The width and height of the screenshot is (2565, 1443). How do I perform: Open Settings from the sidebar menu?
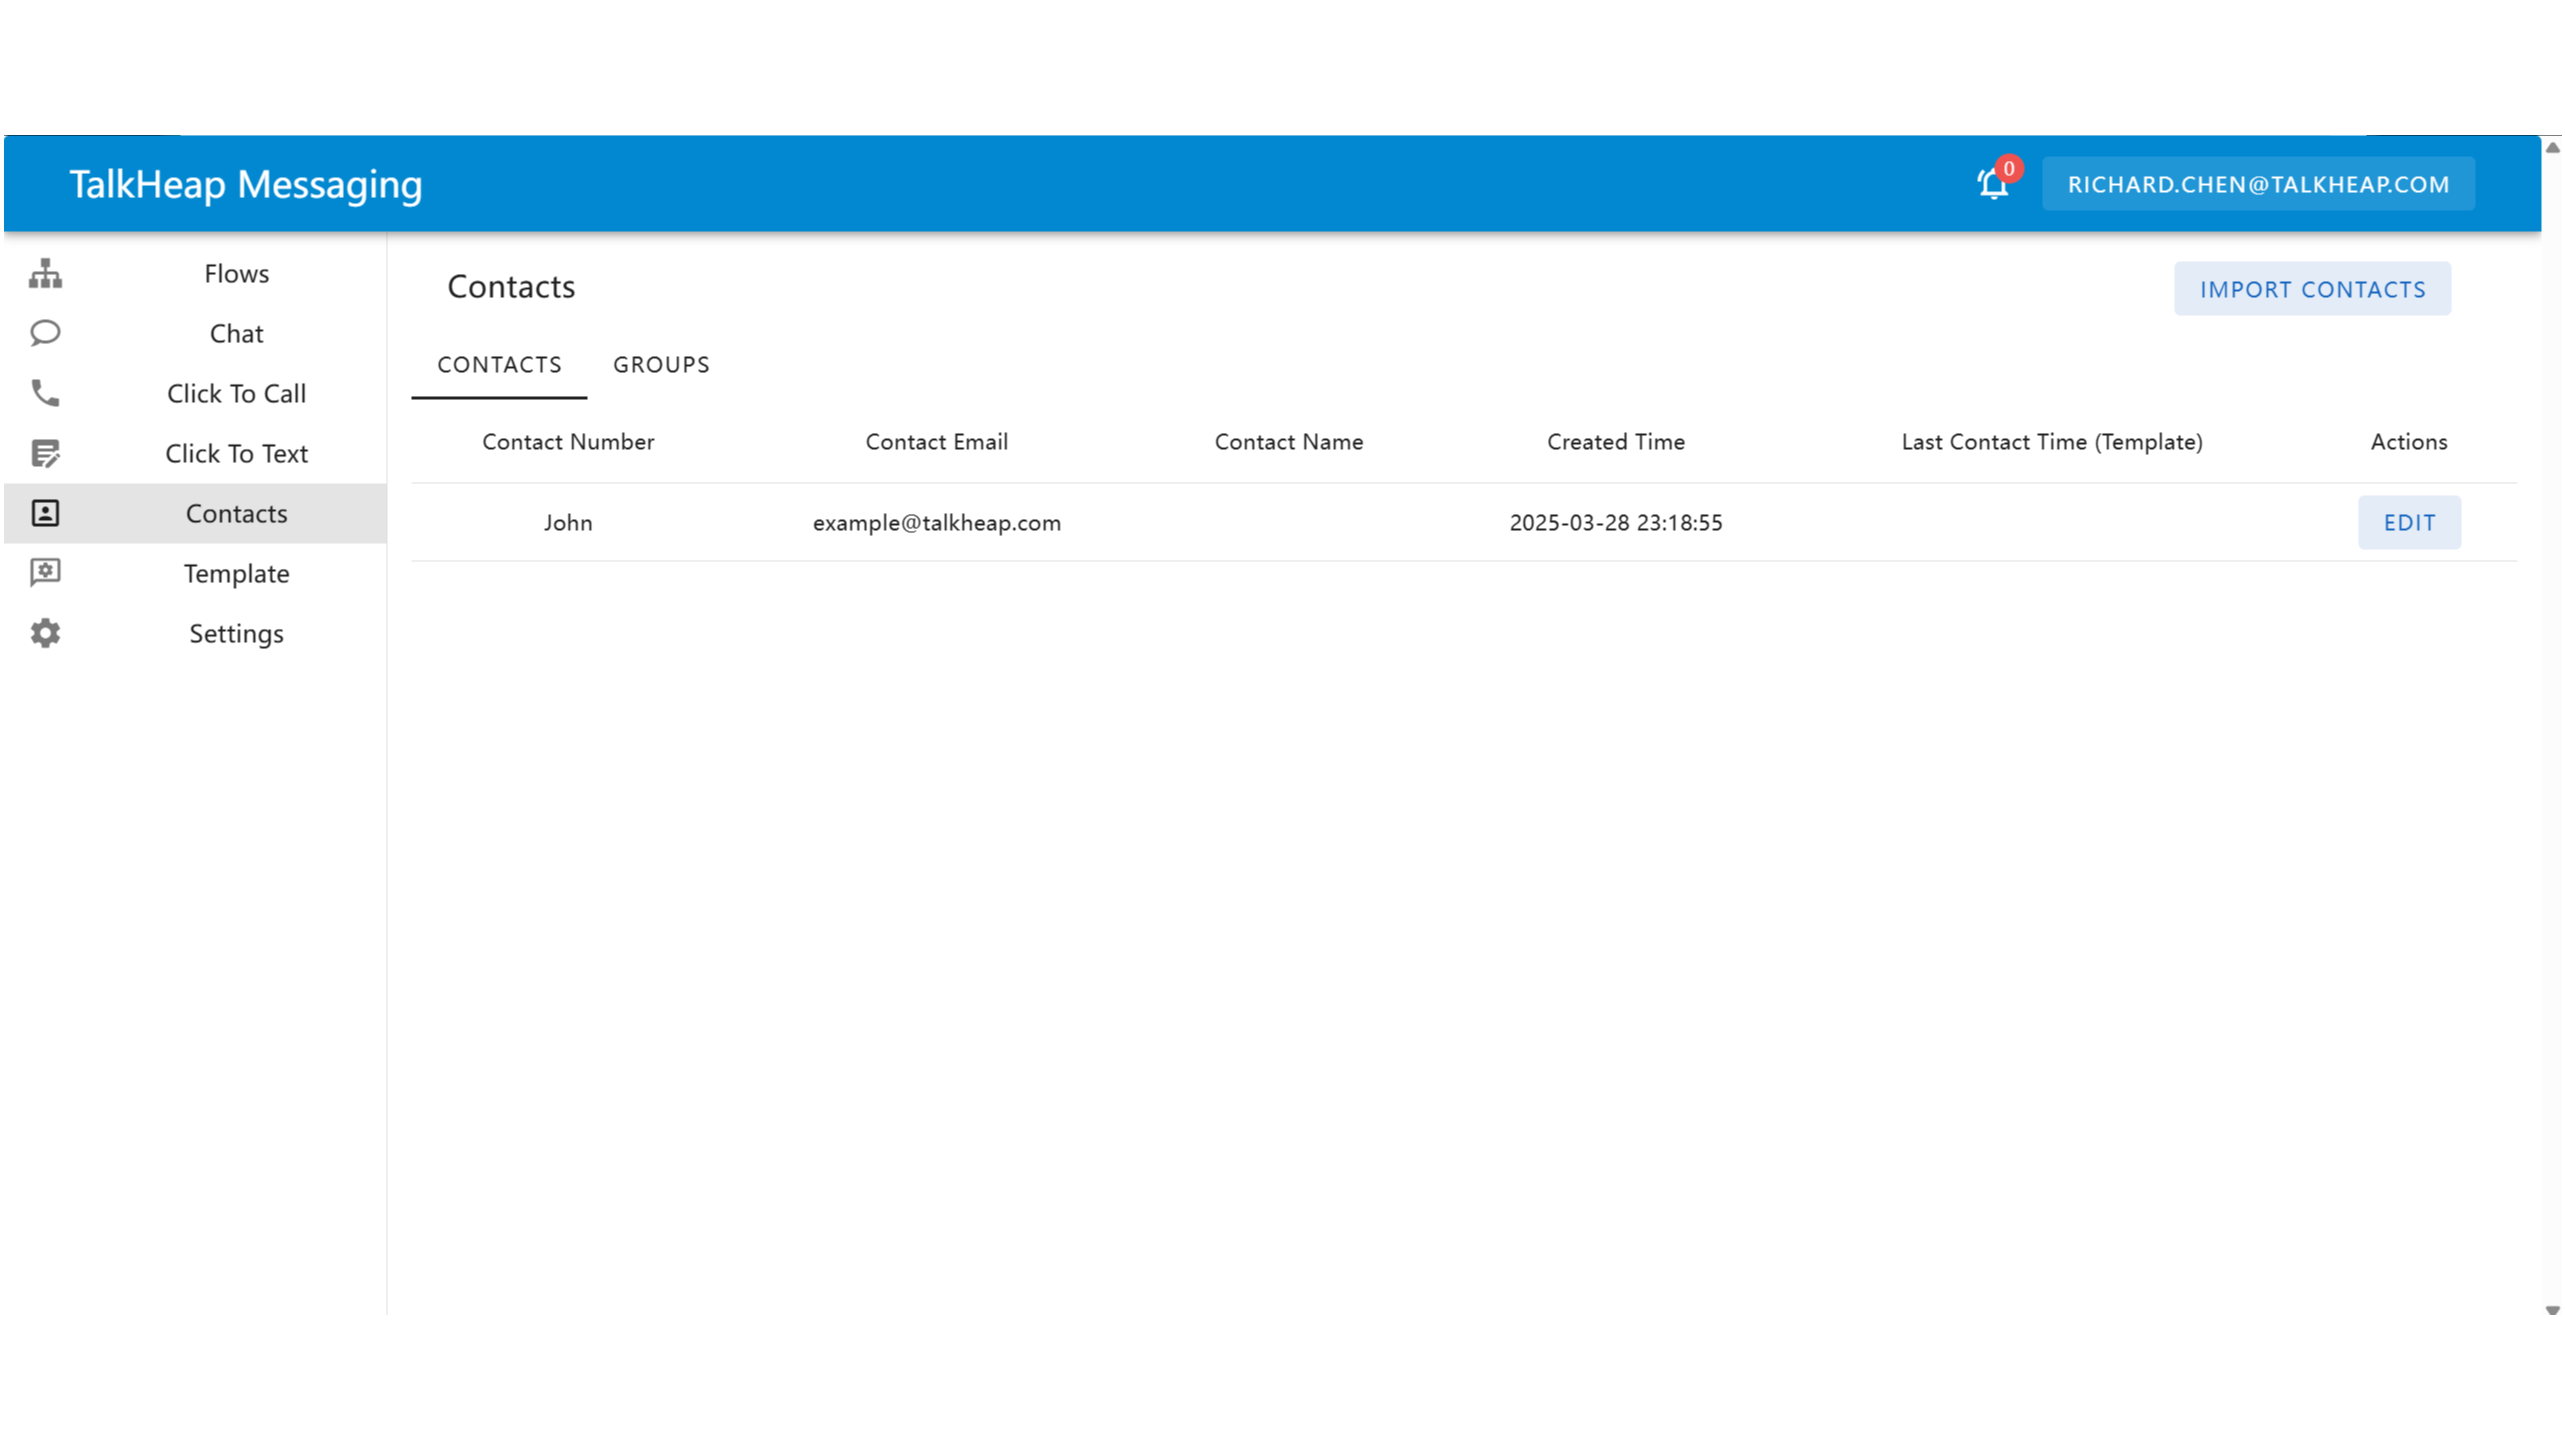click(236, 633)
